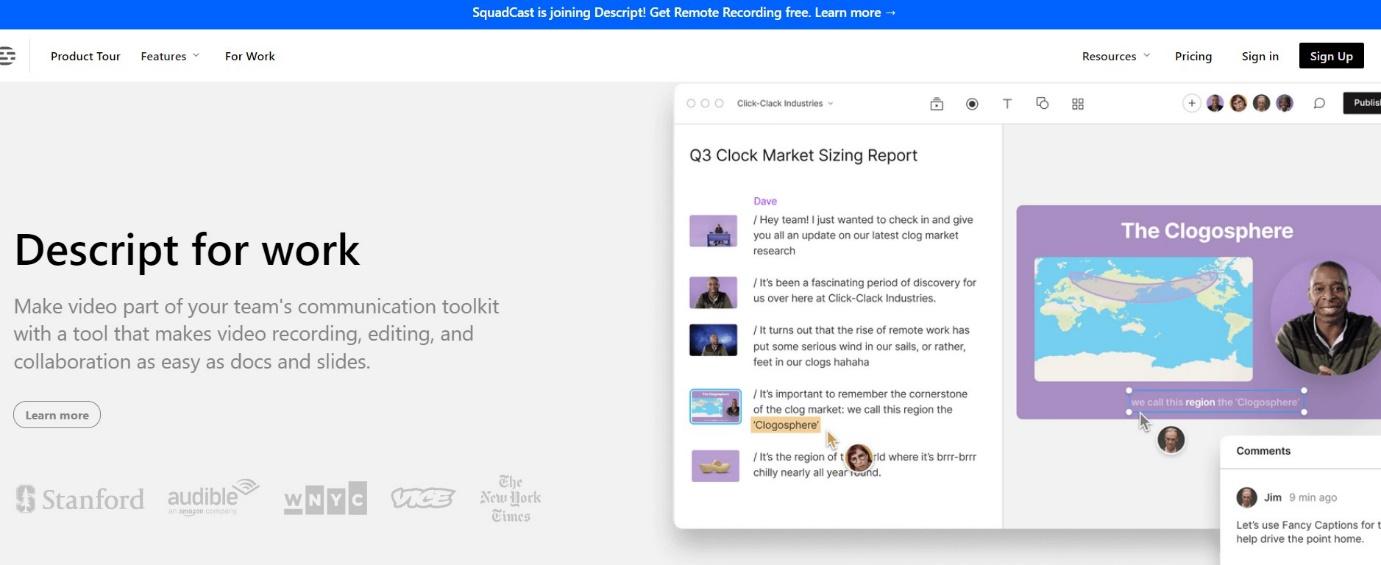Open the SquadCast Learn more banner link

point(856,13)
